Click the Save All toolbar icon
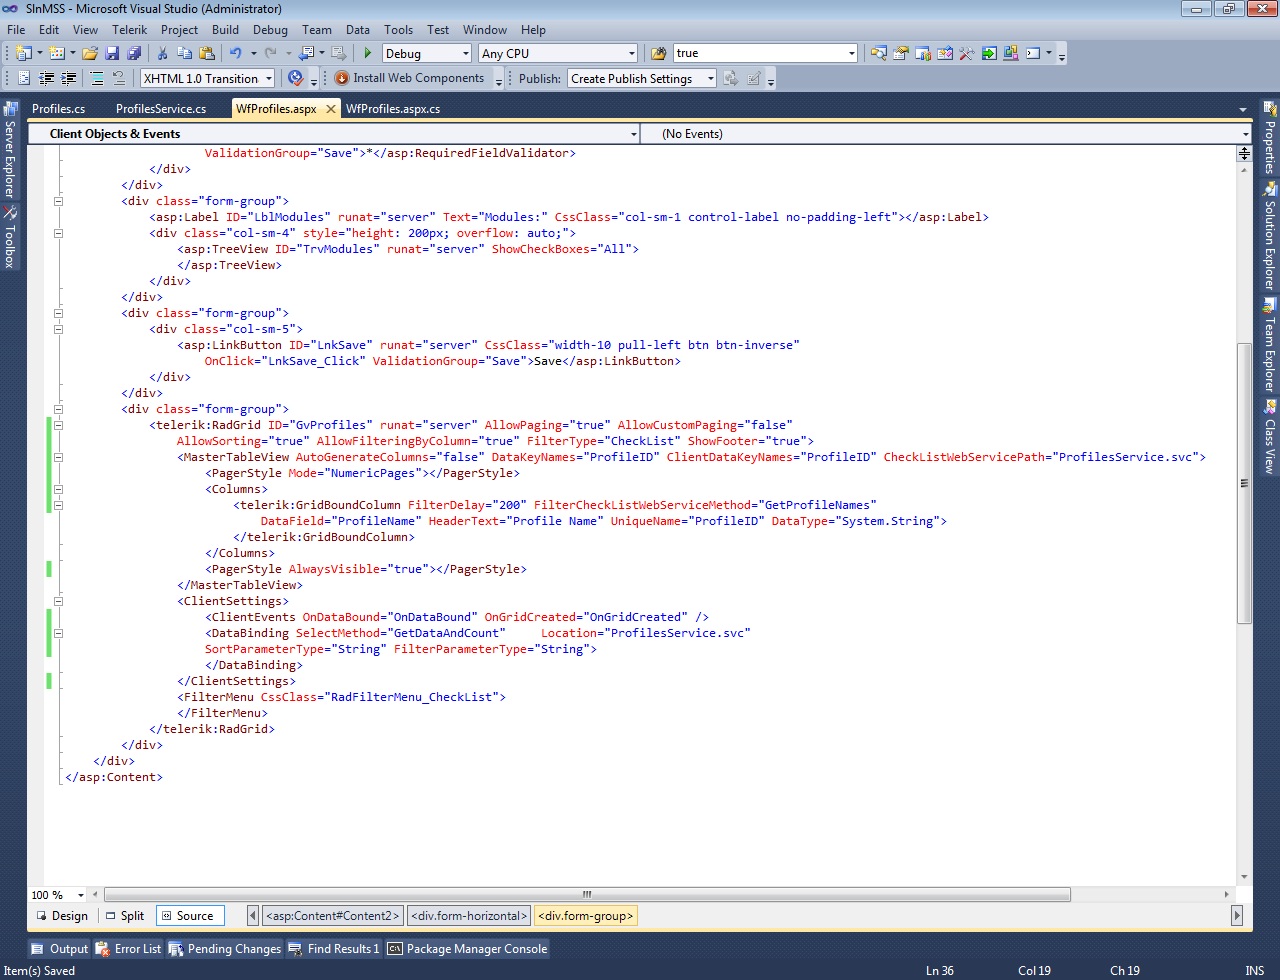The image size is (1280, 980). pyautogui.click(x=133, y=53)
